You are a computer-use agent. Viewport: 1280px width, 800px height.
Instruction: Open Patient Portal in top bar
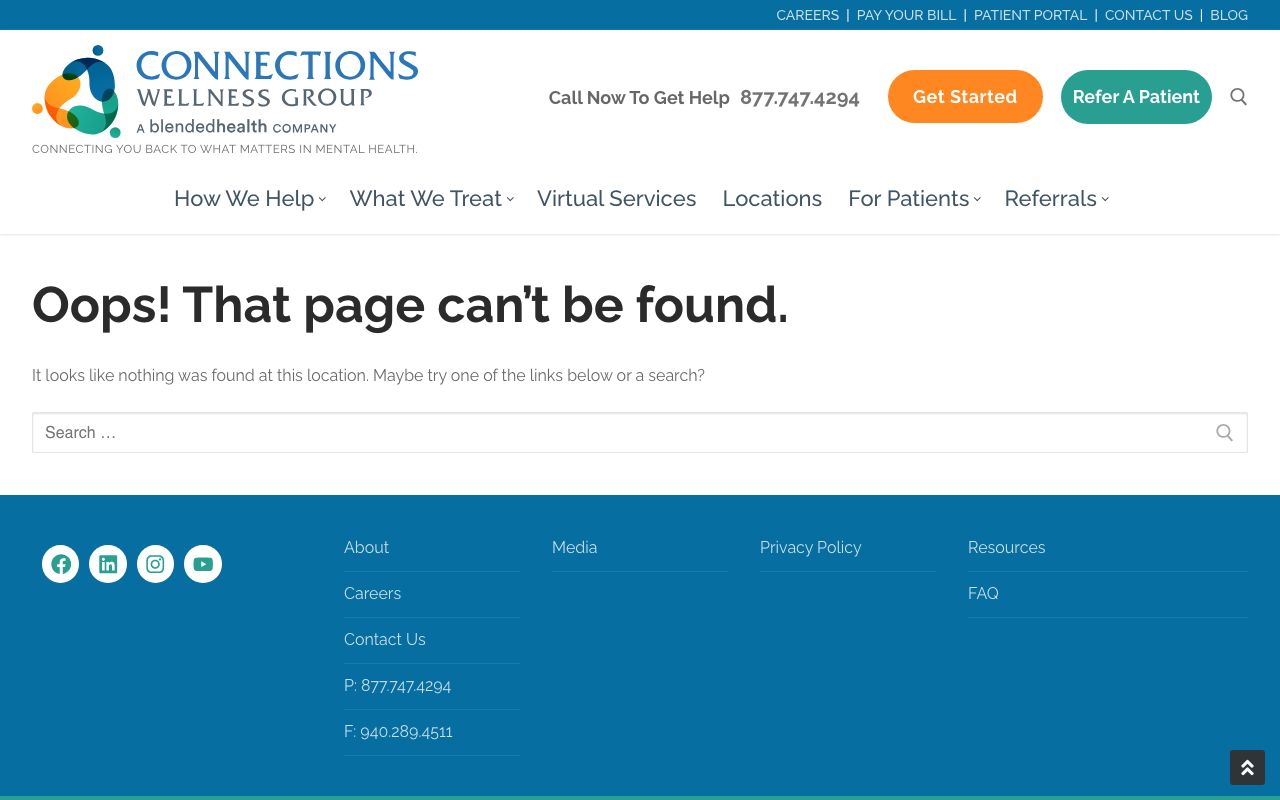[x=1030, y=15]
